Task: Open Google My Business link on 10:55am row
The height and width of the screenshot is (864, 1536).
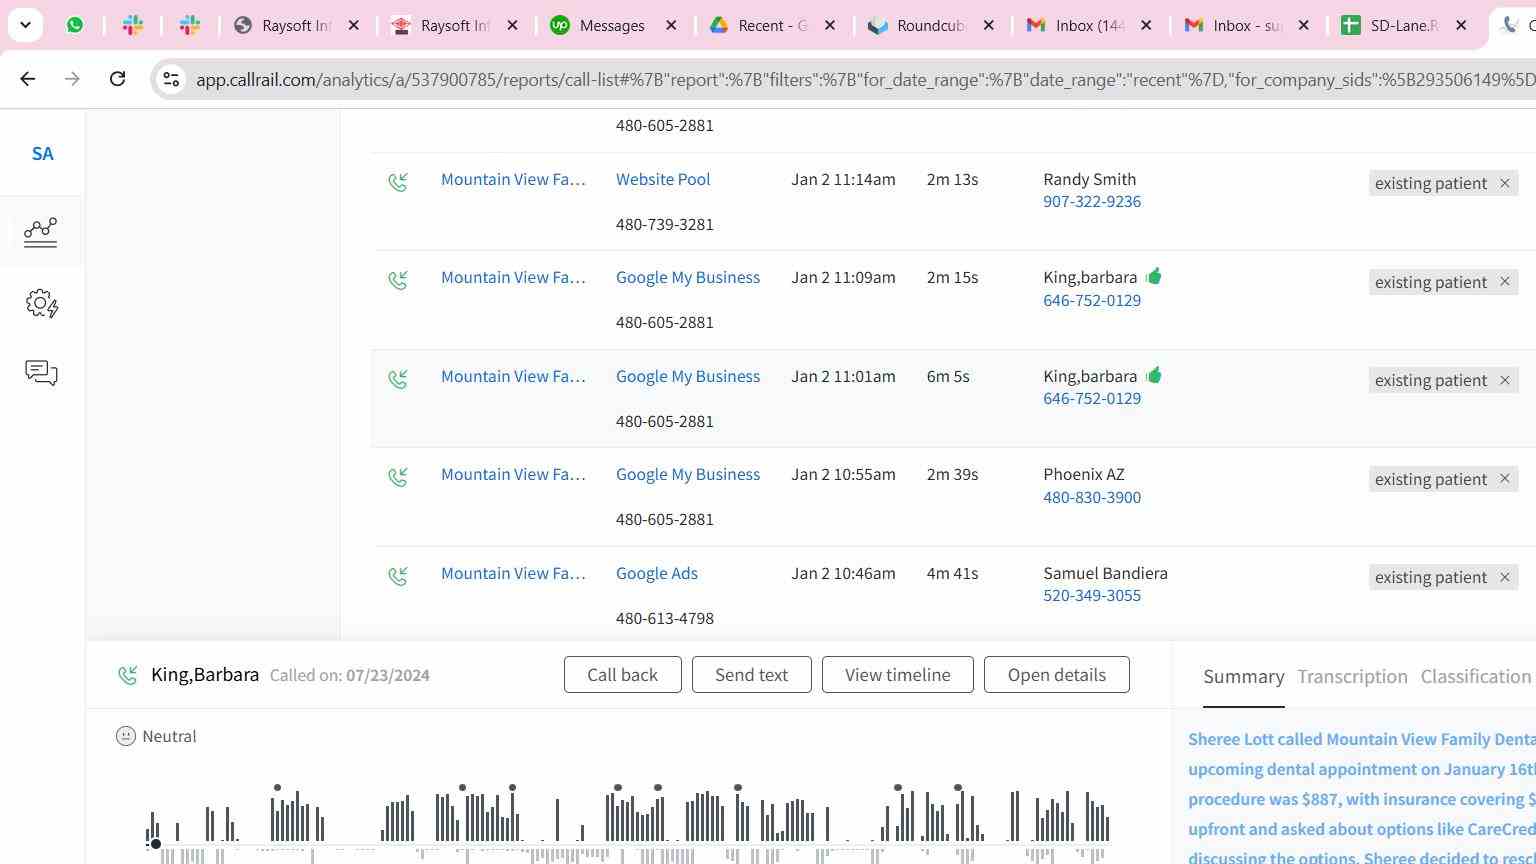Action: tap(688, 474)
